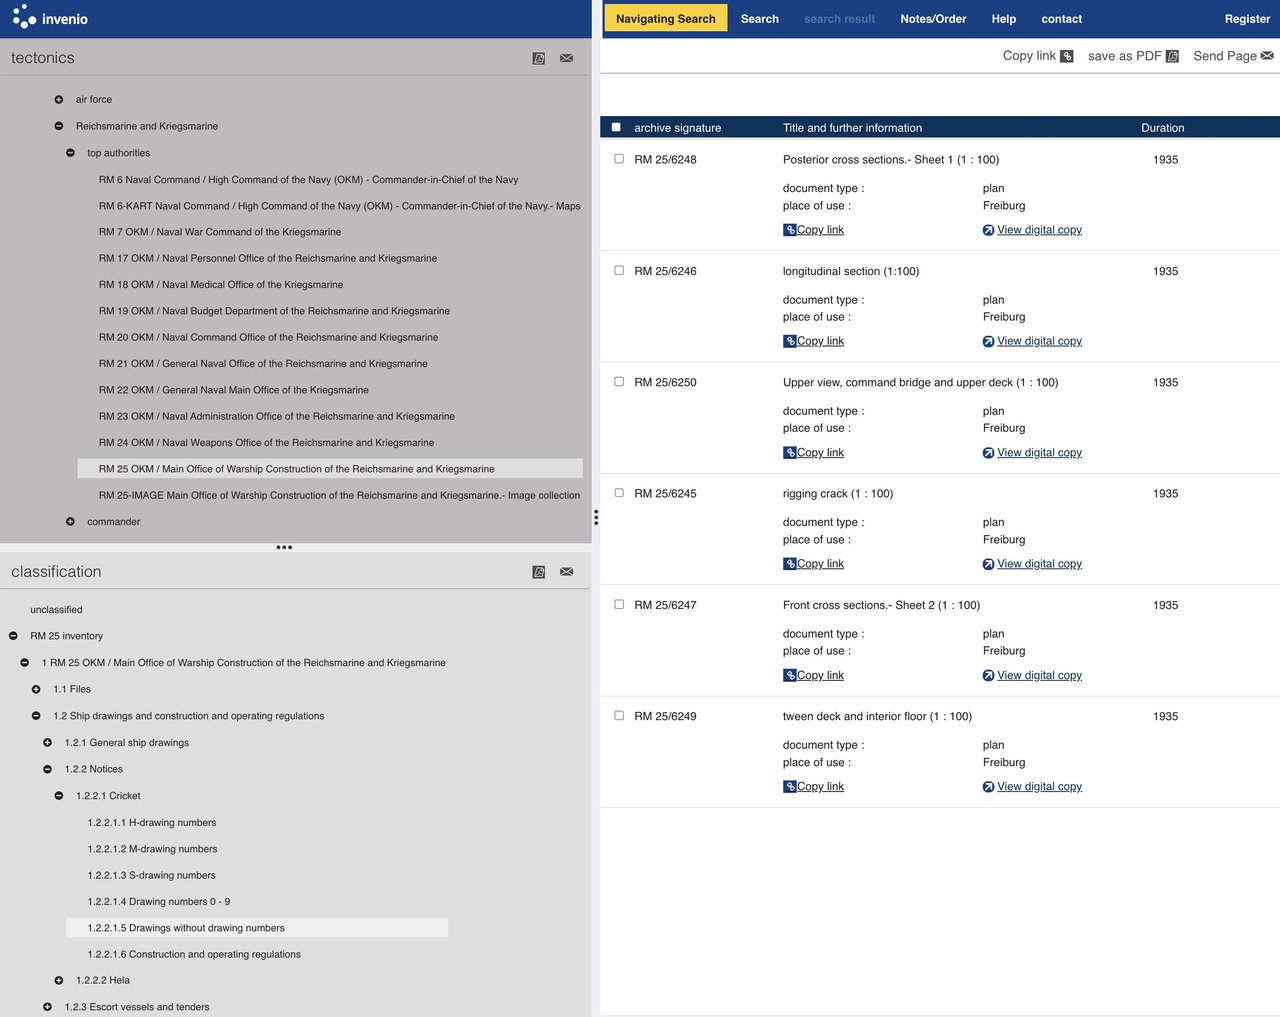The height and width of the screenshot is (1017, 1280).
Task: Click View digital copy for Front cross sections
Action: pos(1039,675)
